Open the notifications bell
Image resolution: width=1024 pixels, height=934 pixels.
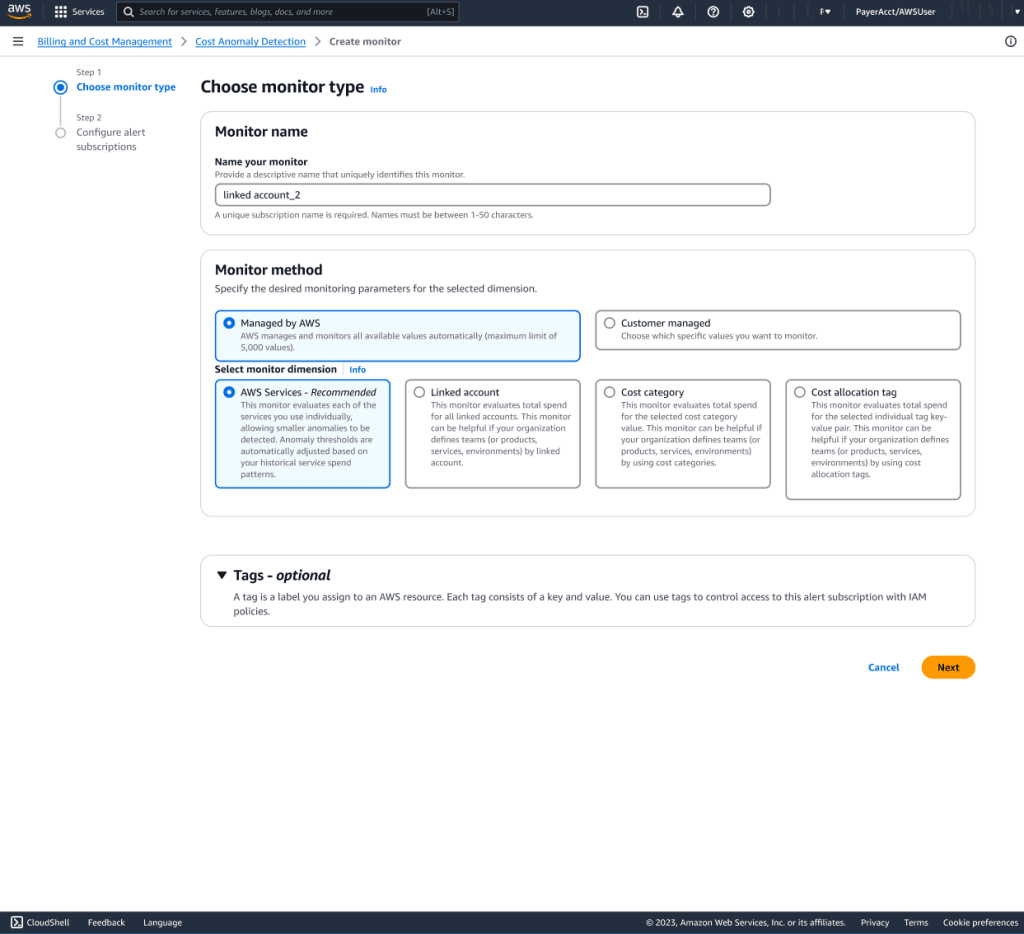679,12
